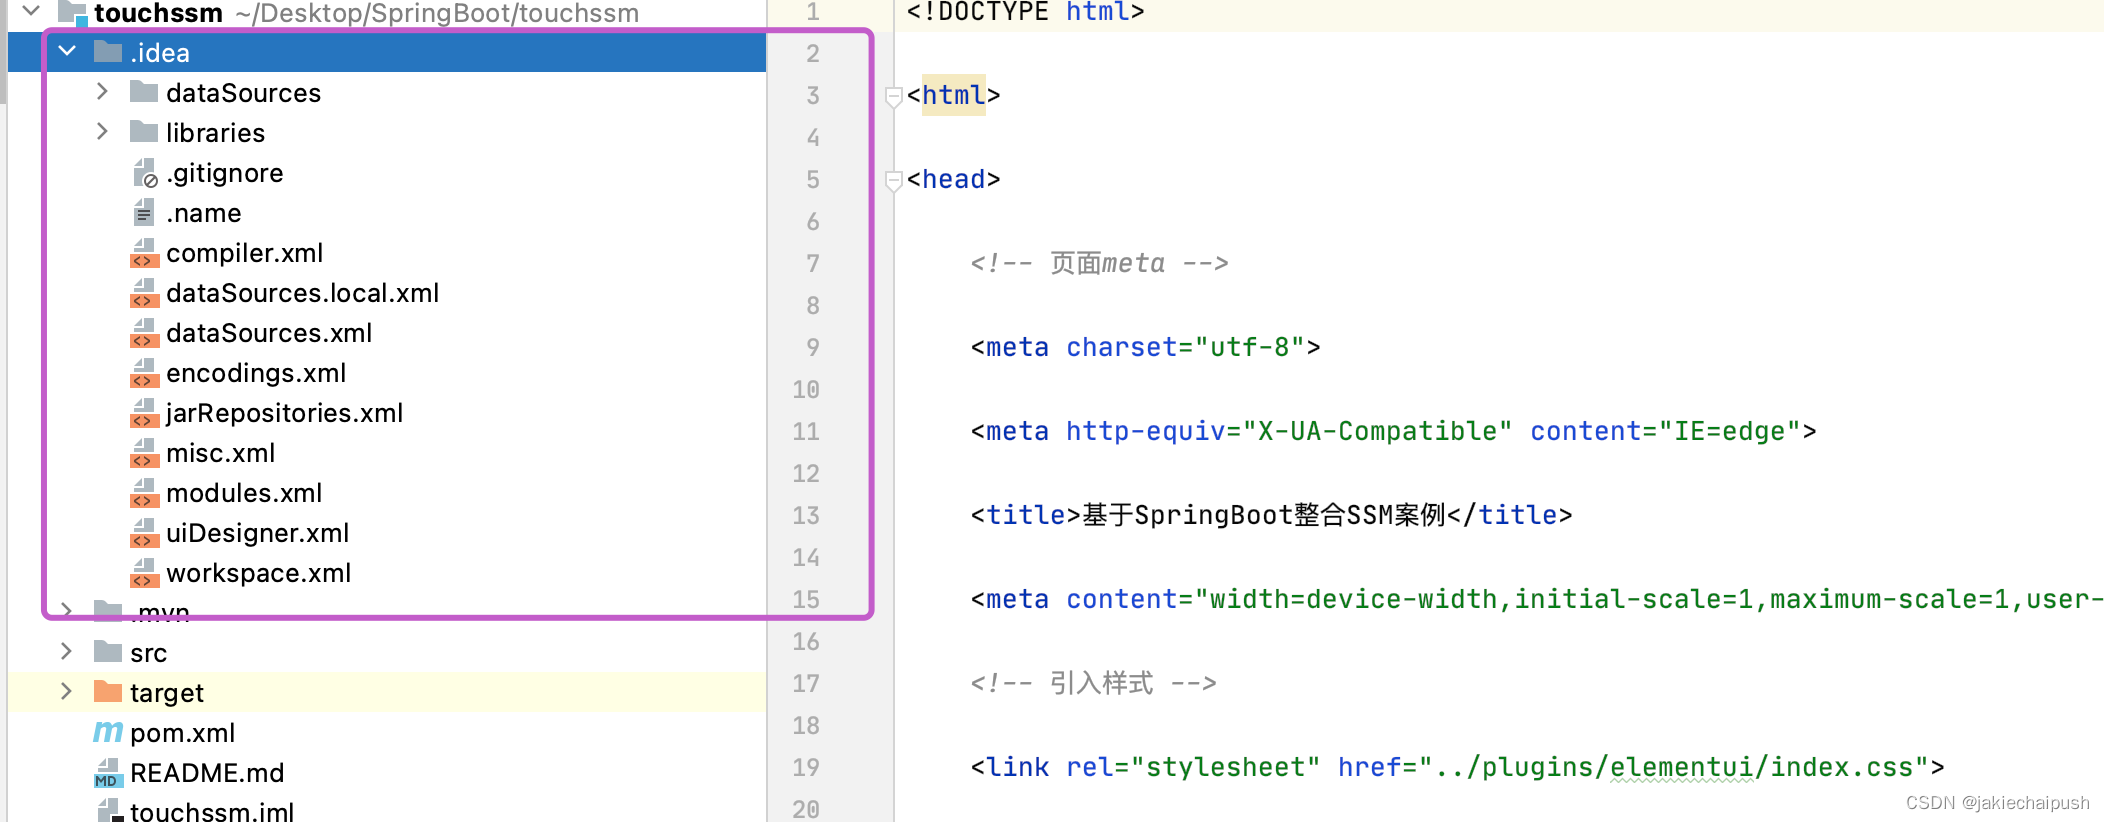Click the elementui/index.css href value
This screenshot has height=822, width=2104.
pos(1673,768)
